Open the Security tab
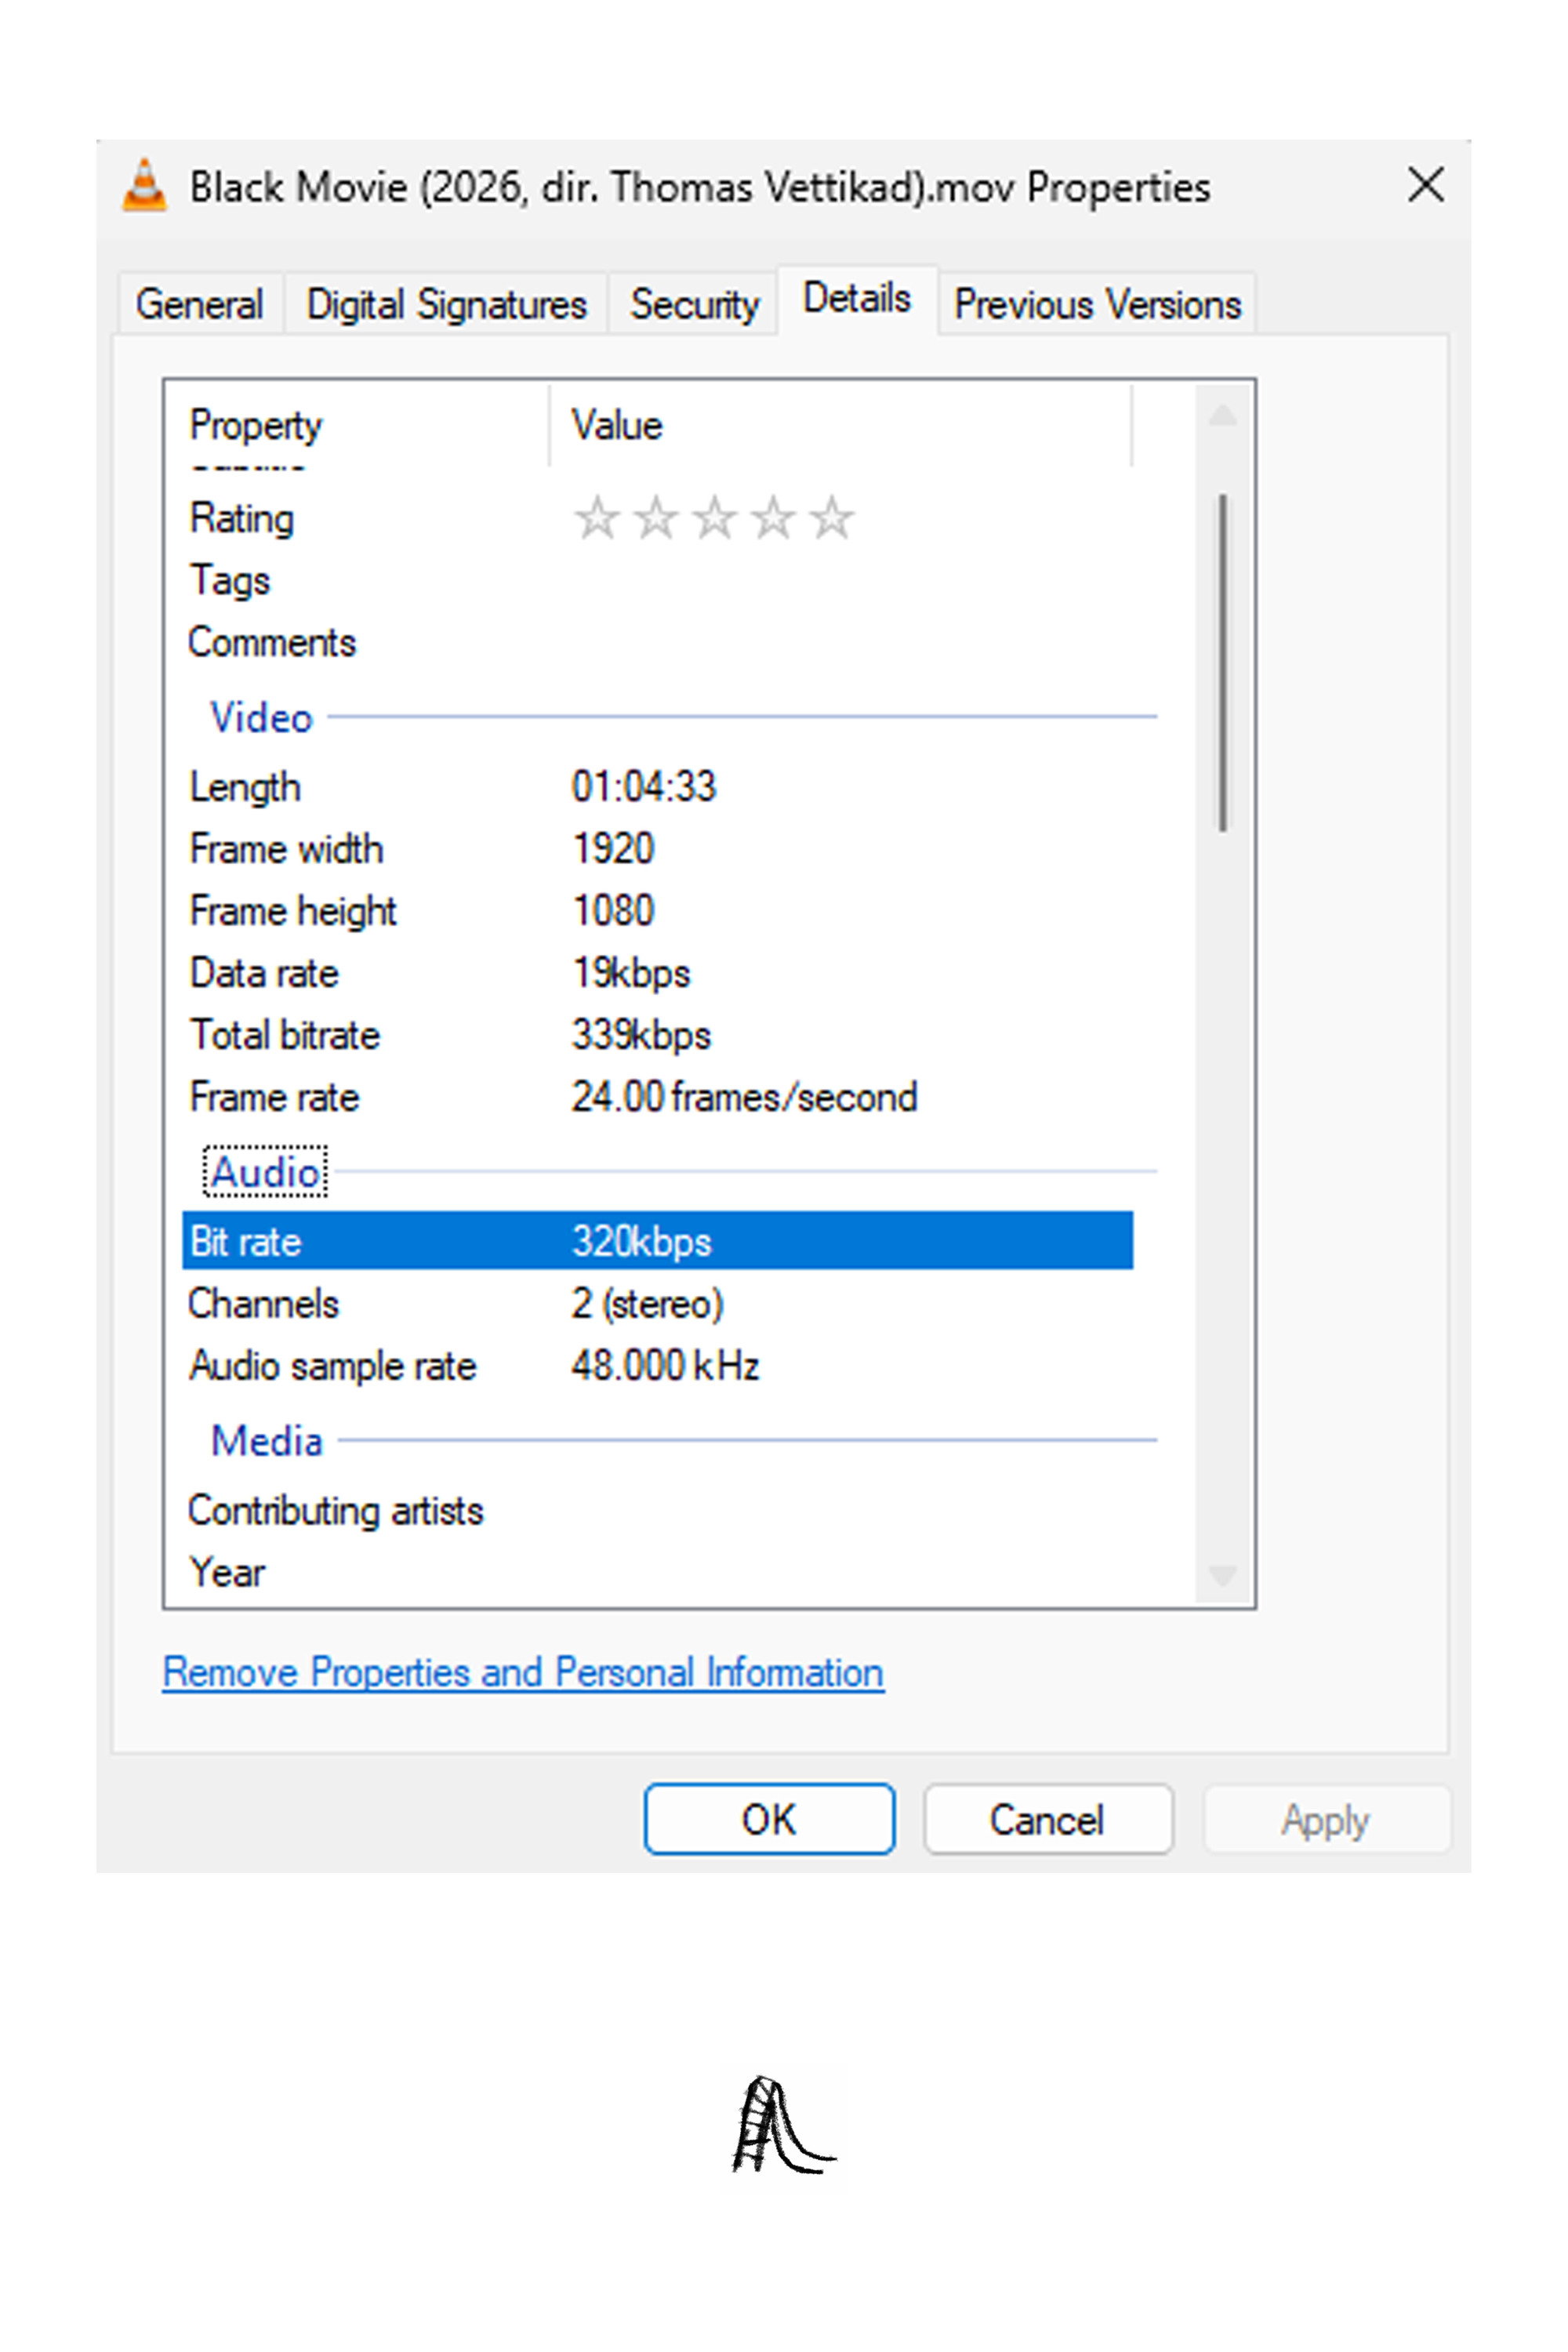The height and width of the screenshot is (2352, 1568). 694,304
